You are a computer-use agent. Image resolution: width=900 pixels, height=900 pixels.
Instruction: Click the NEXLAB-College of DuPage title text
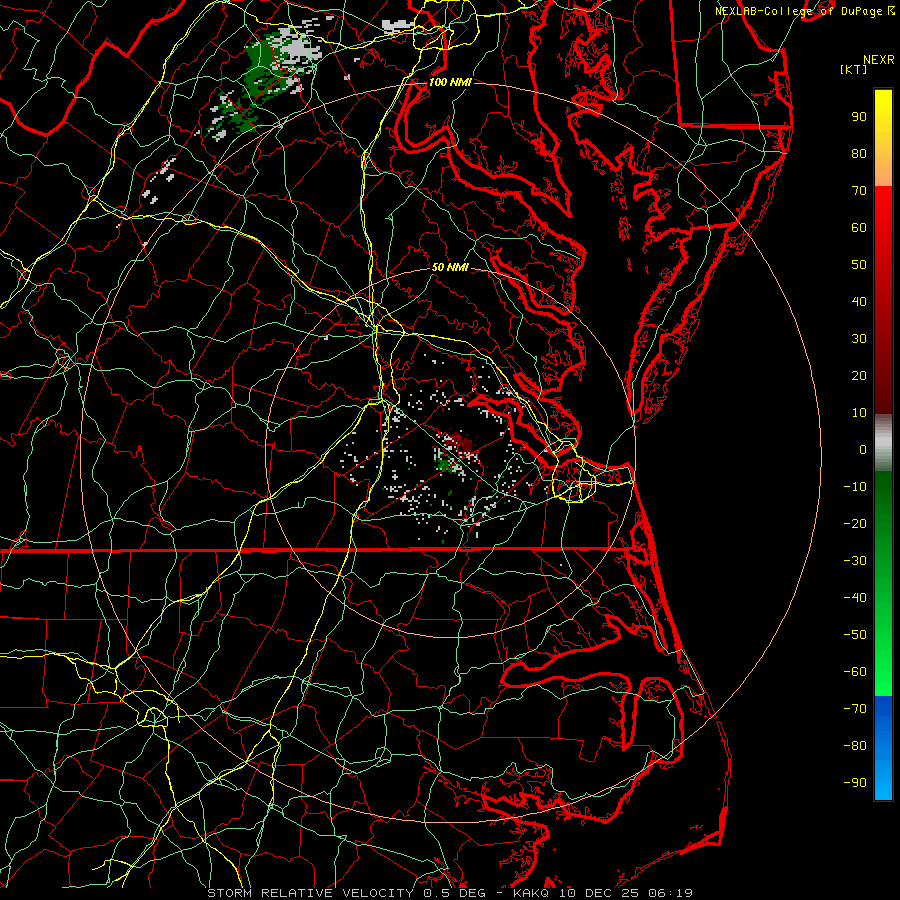798,11
